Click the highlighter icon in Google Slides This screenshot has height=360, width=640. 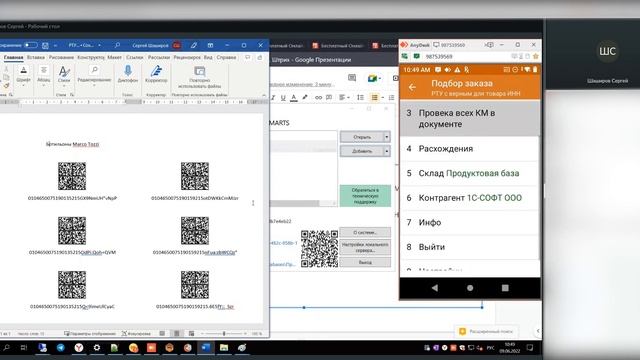tap(305, 98)
